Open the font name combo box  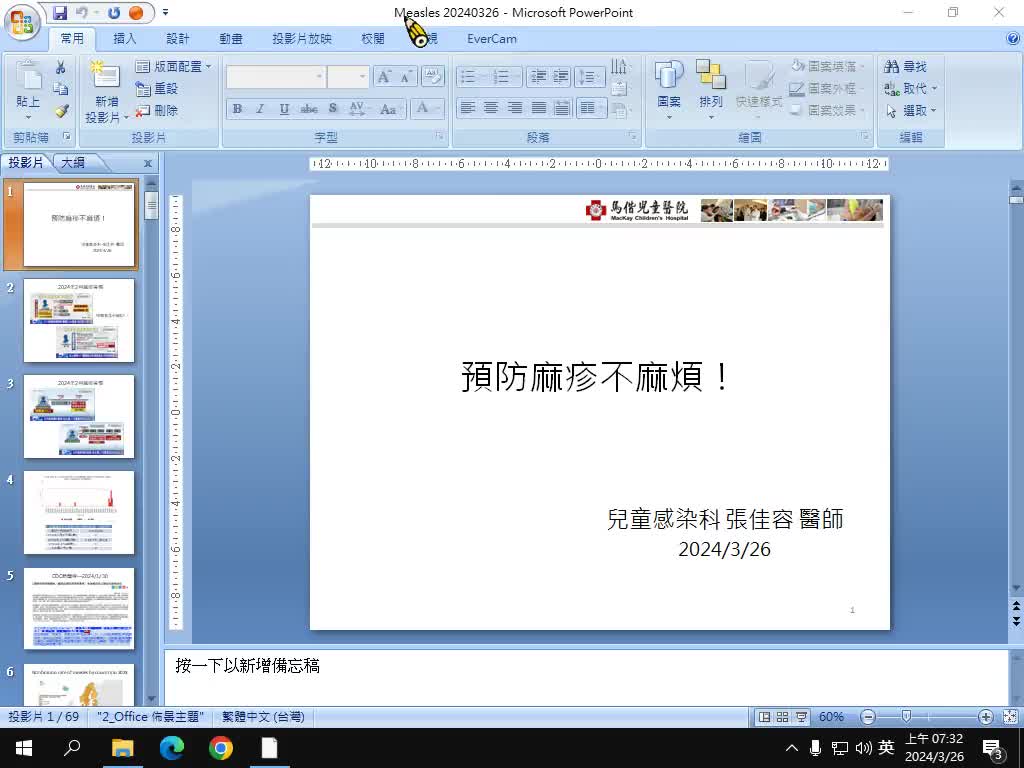tap(275, 77)
